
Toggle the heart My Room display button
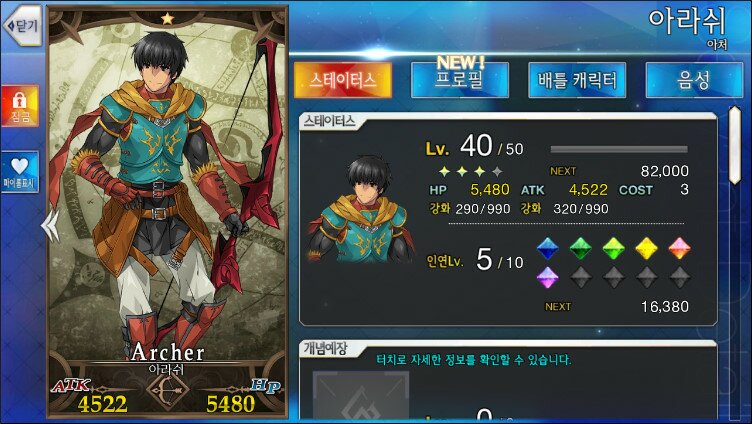pos(20,172)
